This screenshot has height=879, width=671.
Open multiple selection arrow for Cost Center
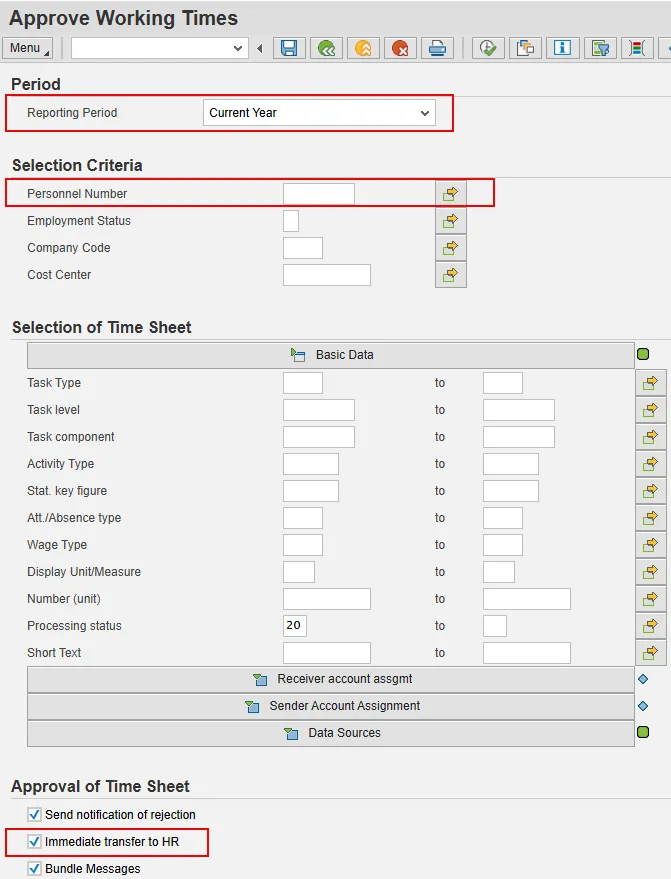pos(451,275)
